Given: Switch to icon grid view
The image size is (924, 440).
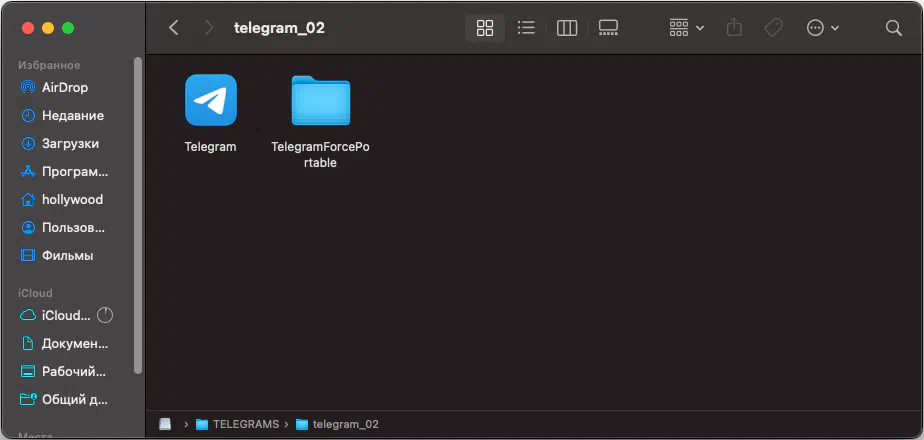Looking at the screenshot, I should [x=485, y=28].
